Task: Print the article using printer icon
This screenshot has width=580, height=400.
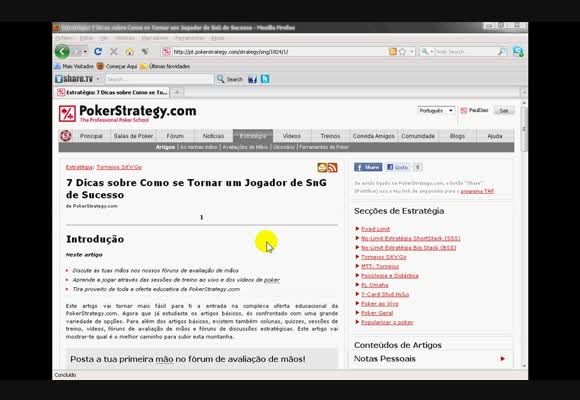Action: 322,167
